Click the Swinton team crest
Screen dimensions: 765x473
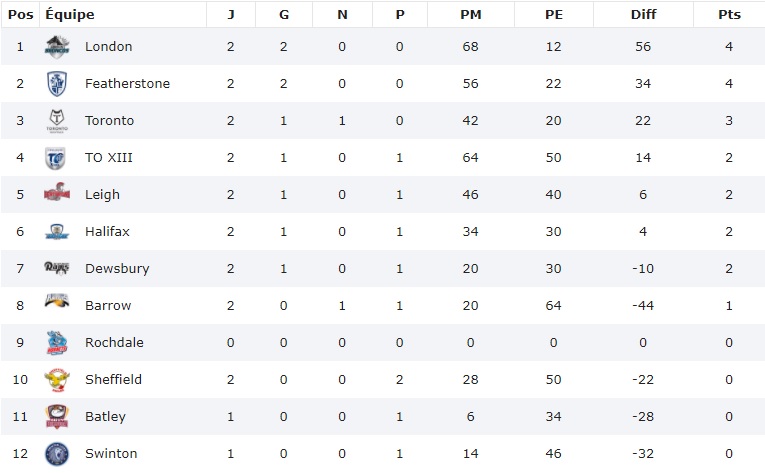tap(57, 453)
